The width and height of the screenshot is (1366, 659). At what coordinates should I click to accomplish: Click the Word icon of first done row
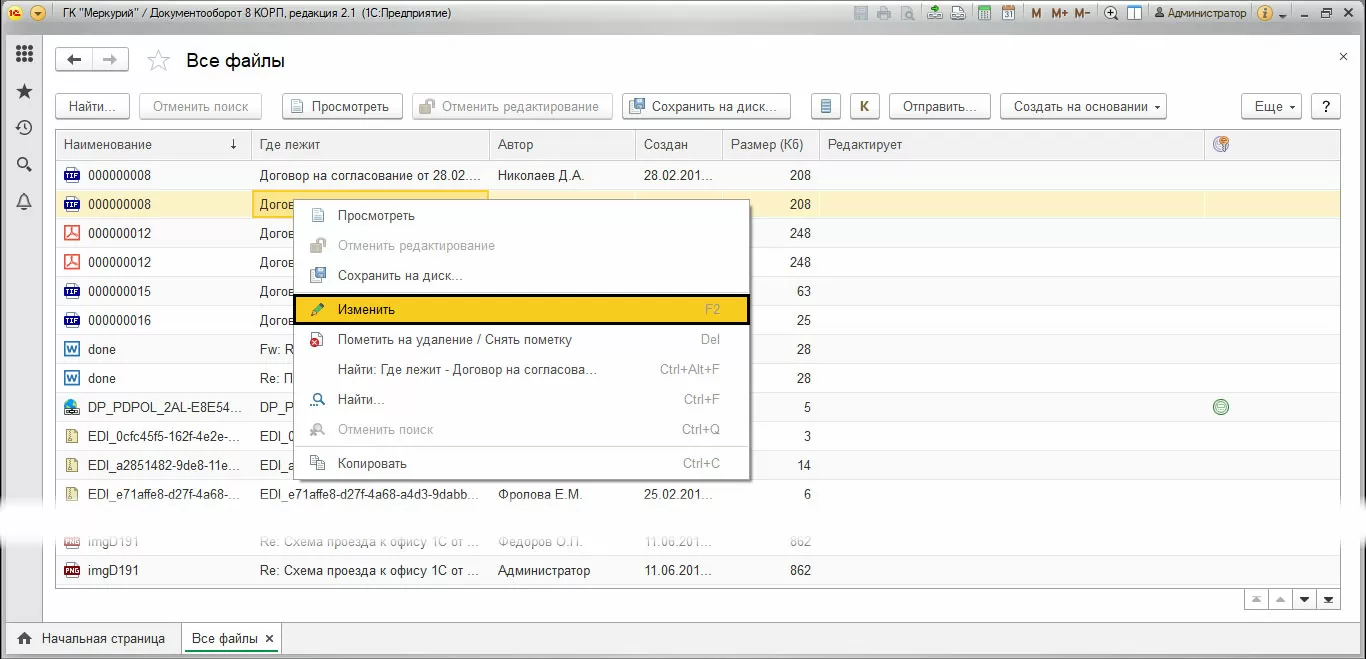coord(72,349)
